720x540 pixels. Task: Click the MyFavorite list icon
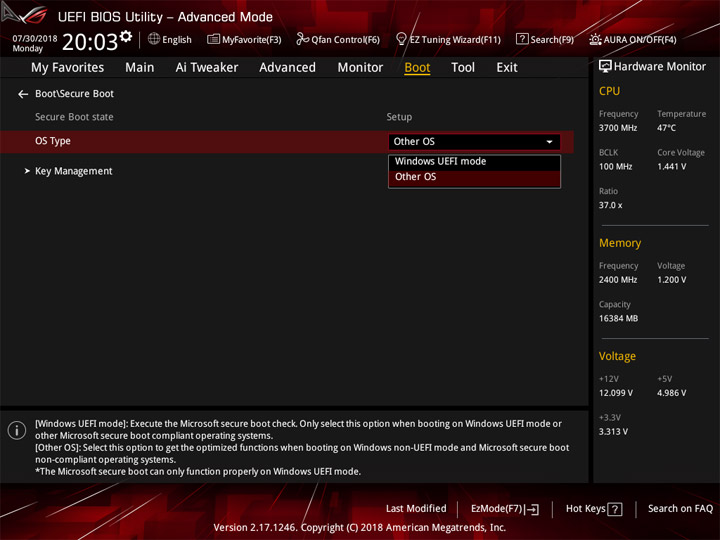click(x=213, y=39)
